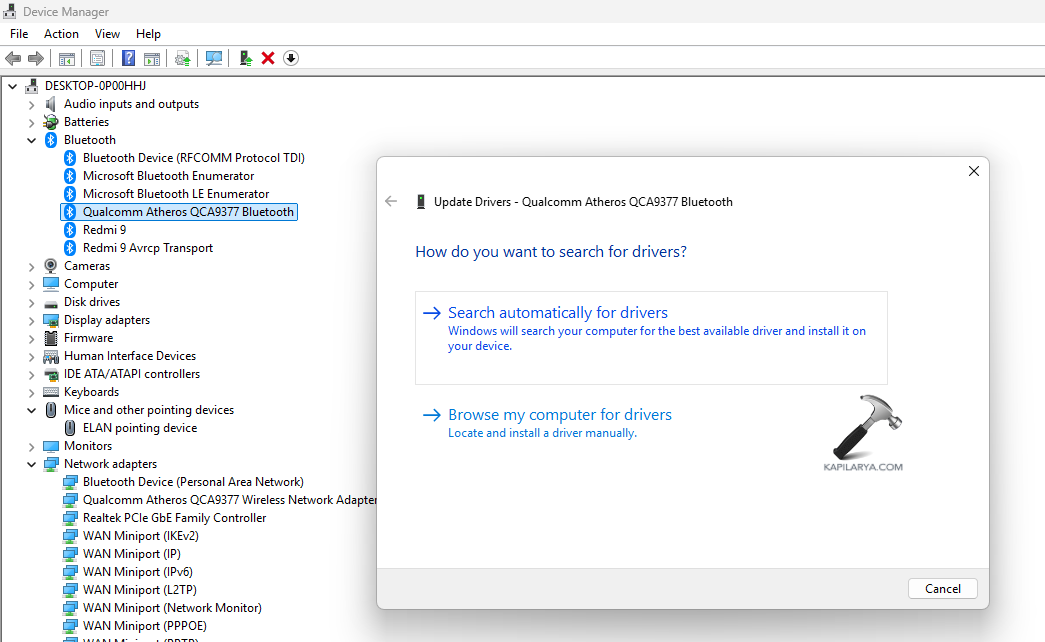Viewport: 1045px width, 642px height.
Task: Select WAN Miniport (PPPOE)
Action: coord(145,626)
